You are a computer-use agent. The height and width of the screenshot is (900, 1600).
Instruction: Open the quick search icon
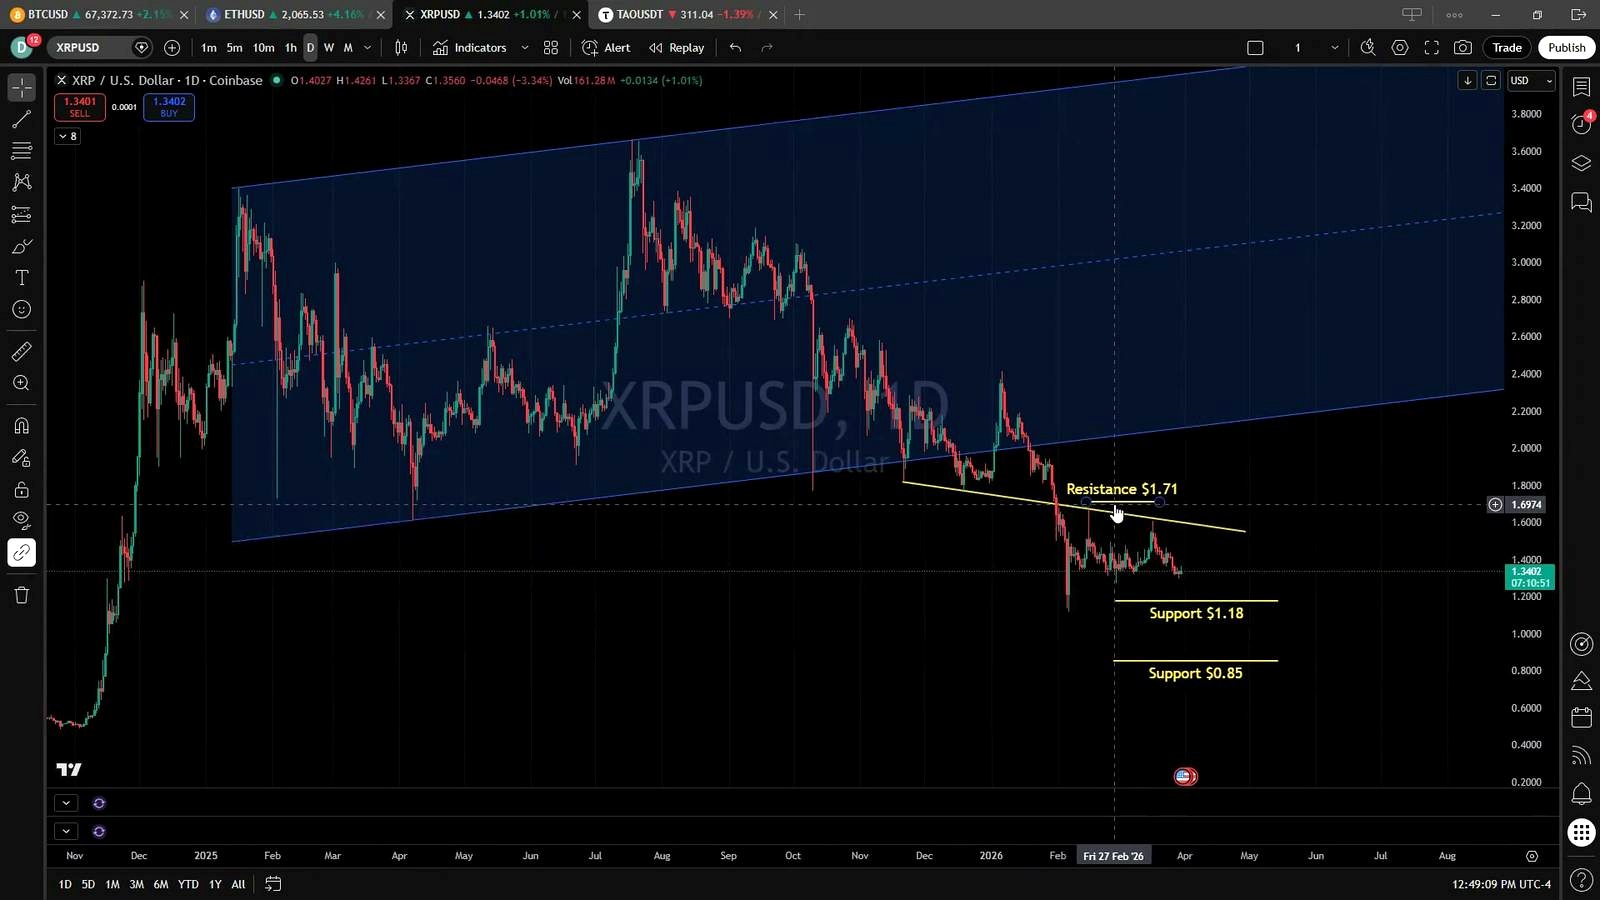click(1368, 47)
